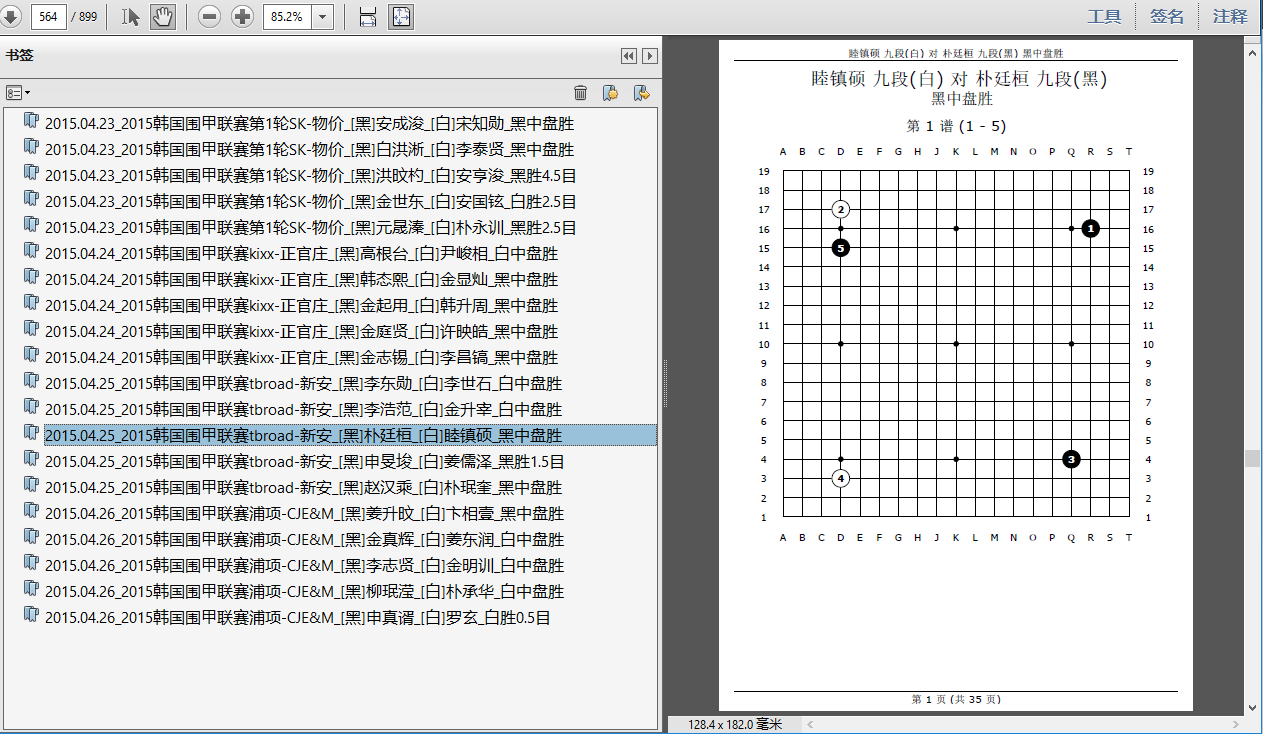
Task: Open bookmark 申真谞 vs 罗玄 白胜0.5目
Action: [298, 617]
